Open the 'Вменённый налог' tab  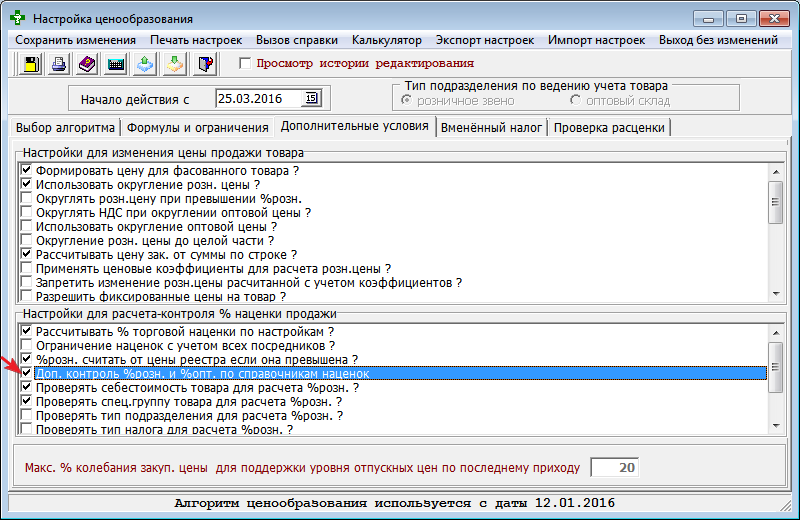tap(491, 127)
